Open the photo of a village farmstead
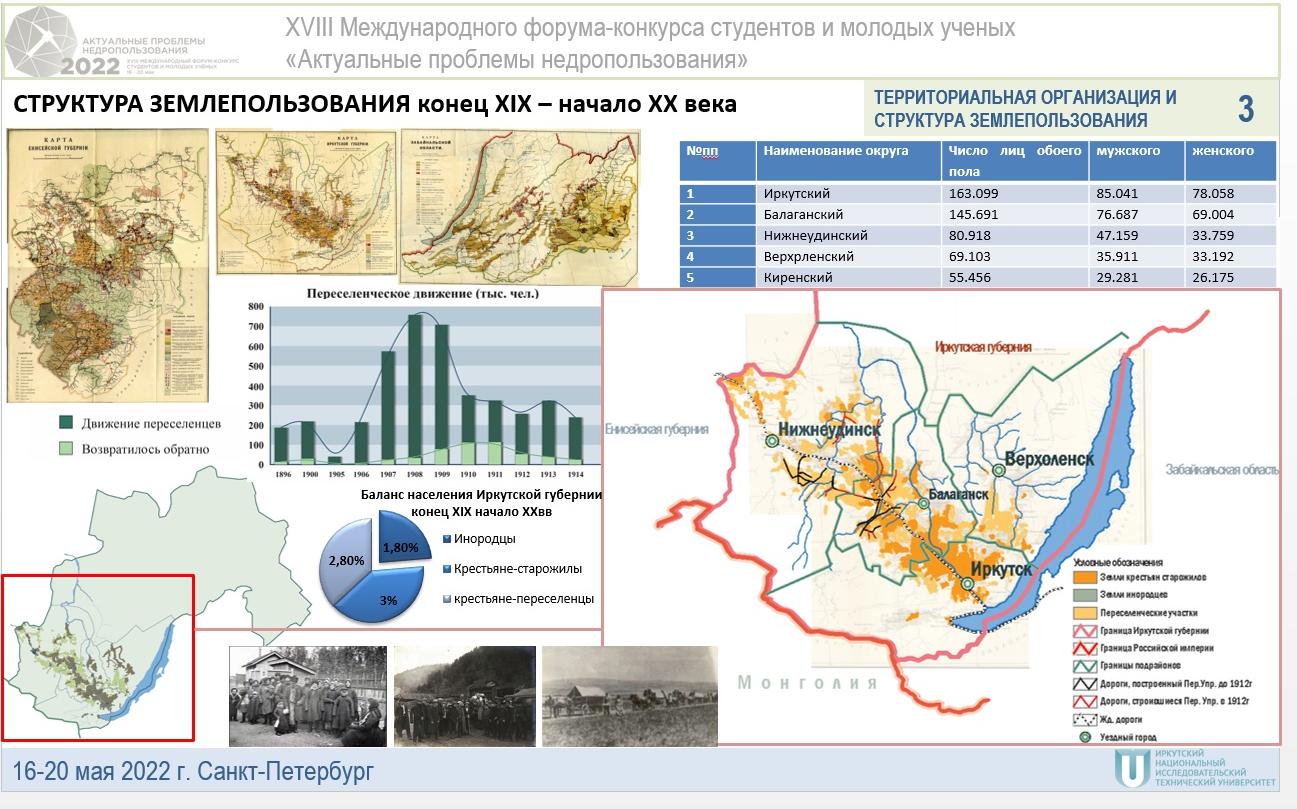This screenshot has width=1297, height=809. [630, 695]
